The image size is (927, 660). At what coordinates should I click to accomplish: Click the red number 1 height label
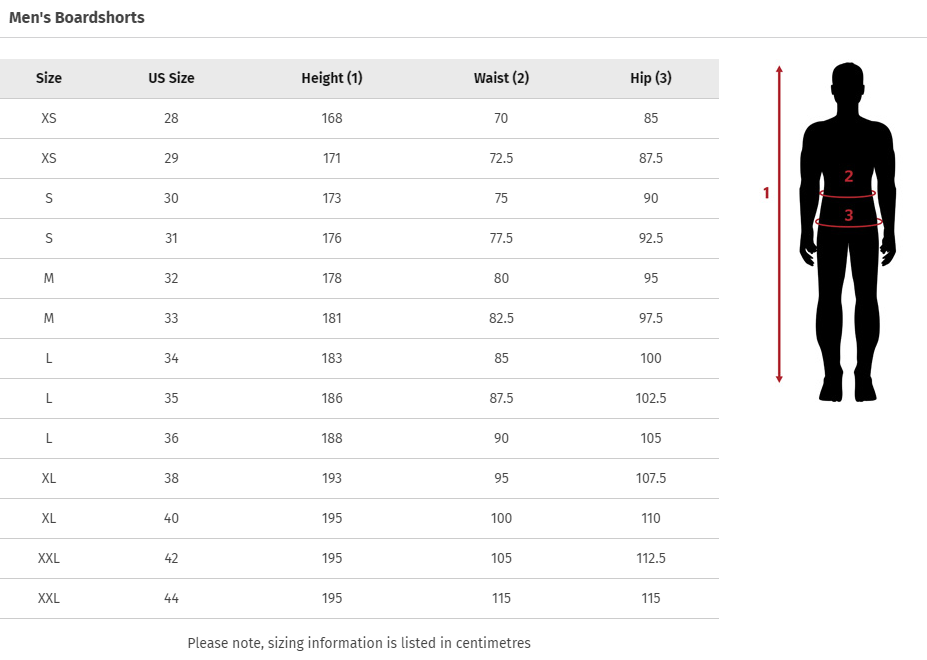tap(767, 193)
